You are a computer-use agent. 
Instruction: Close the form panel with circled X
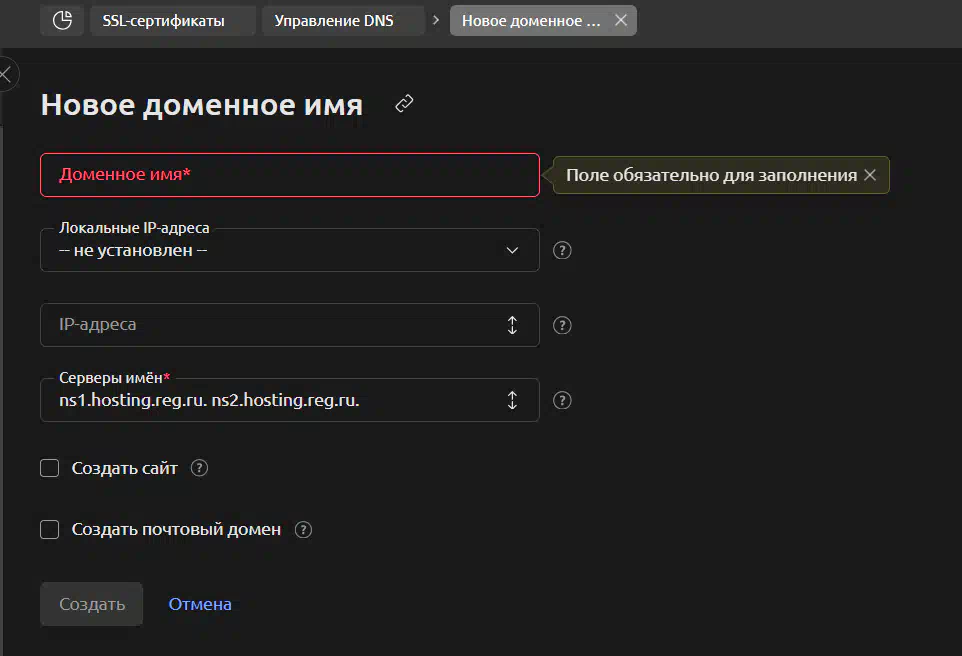tap(6, 75)
